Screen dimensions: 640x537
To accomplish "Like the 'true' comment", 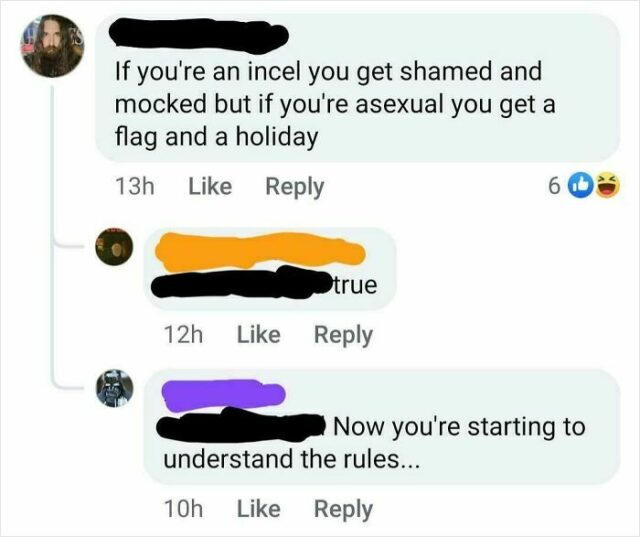I will point(259,335).
